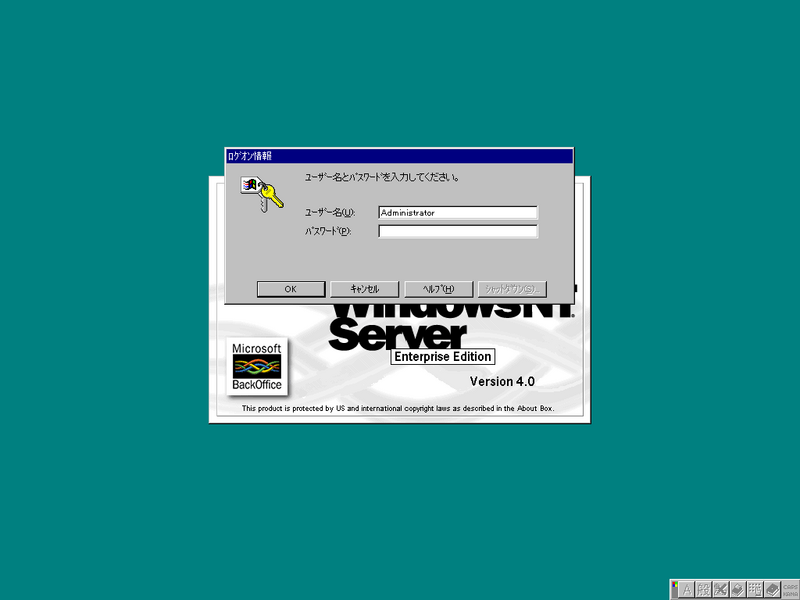The height and width of the screenshot is (600, 800).
Task: Click the grayed-out シャットダウン(S) button
Action: click(x=512, y=289)
